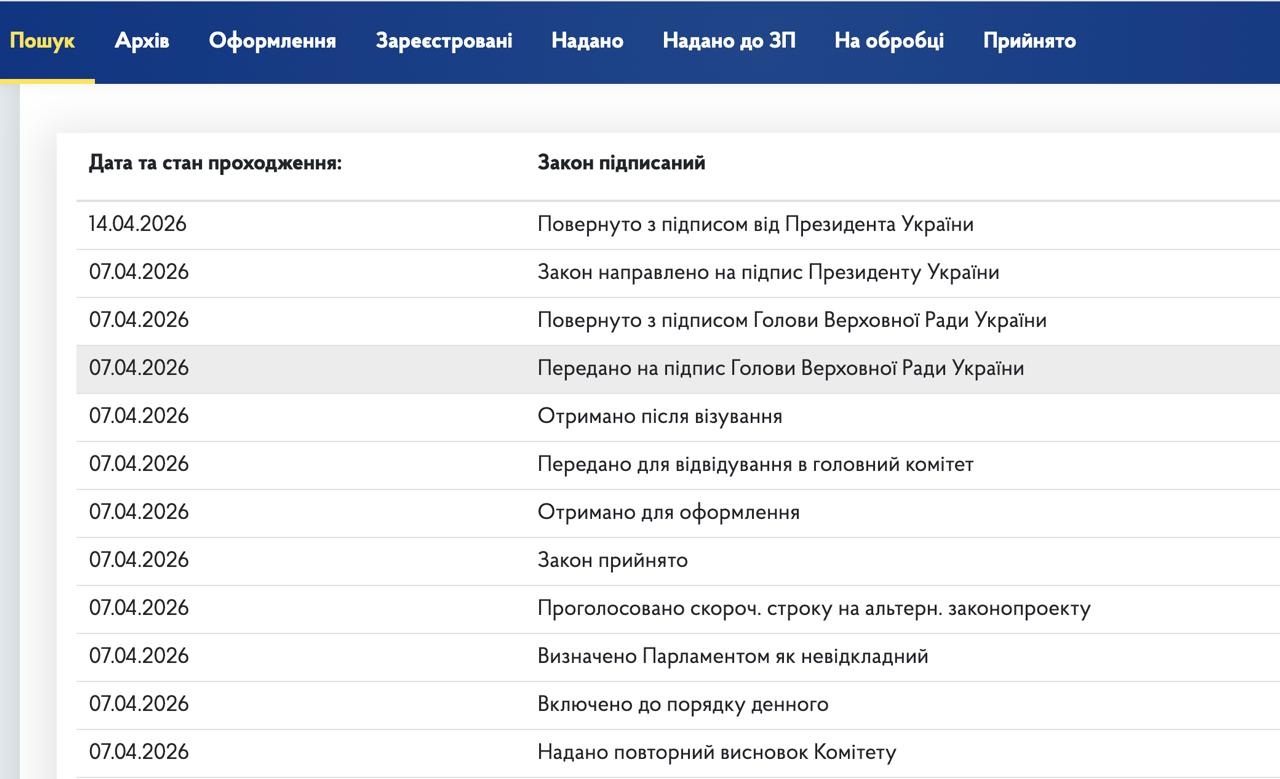The image size is (1280, 779).
Task: Open the Пошук tab
Action: (x=42, y=41)
